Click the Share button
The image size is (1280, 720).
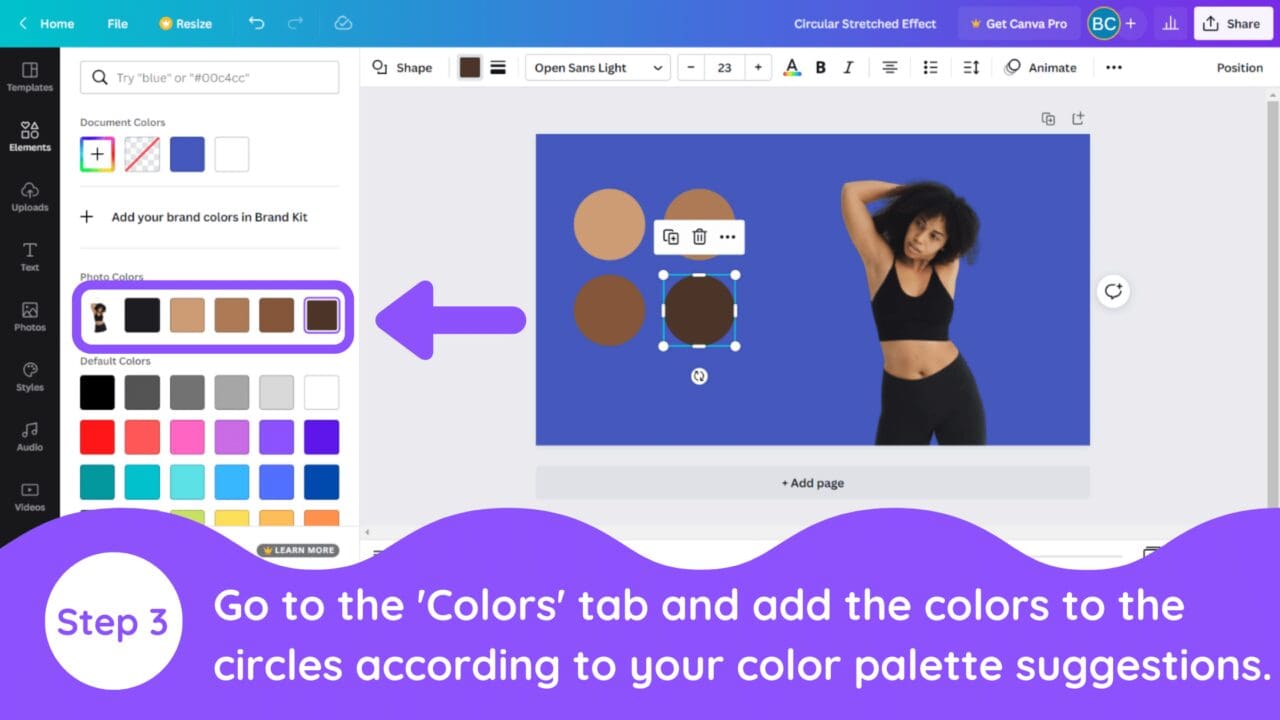(x=1232, y=23)
